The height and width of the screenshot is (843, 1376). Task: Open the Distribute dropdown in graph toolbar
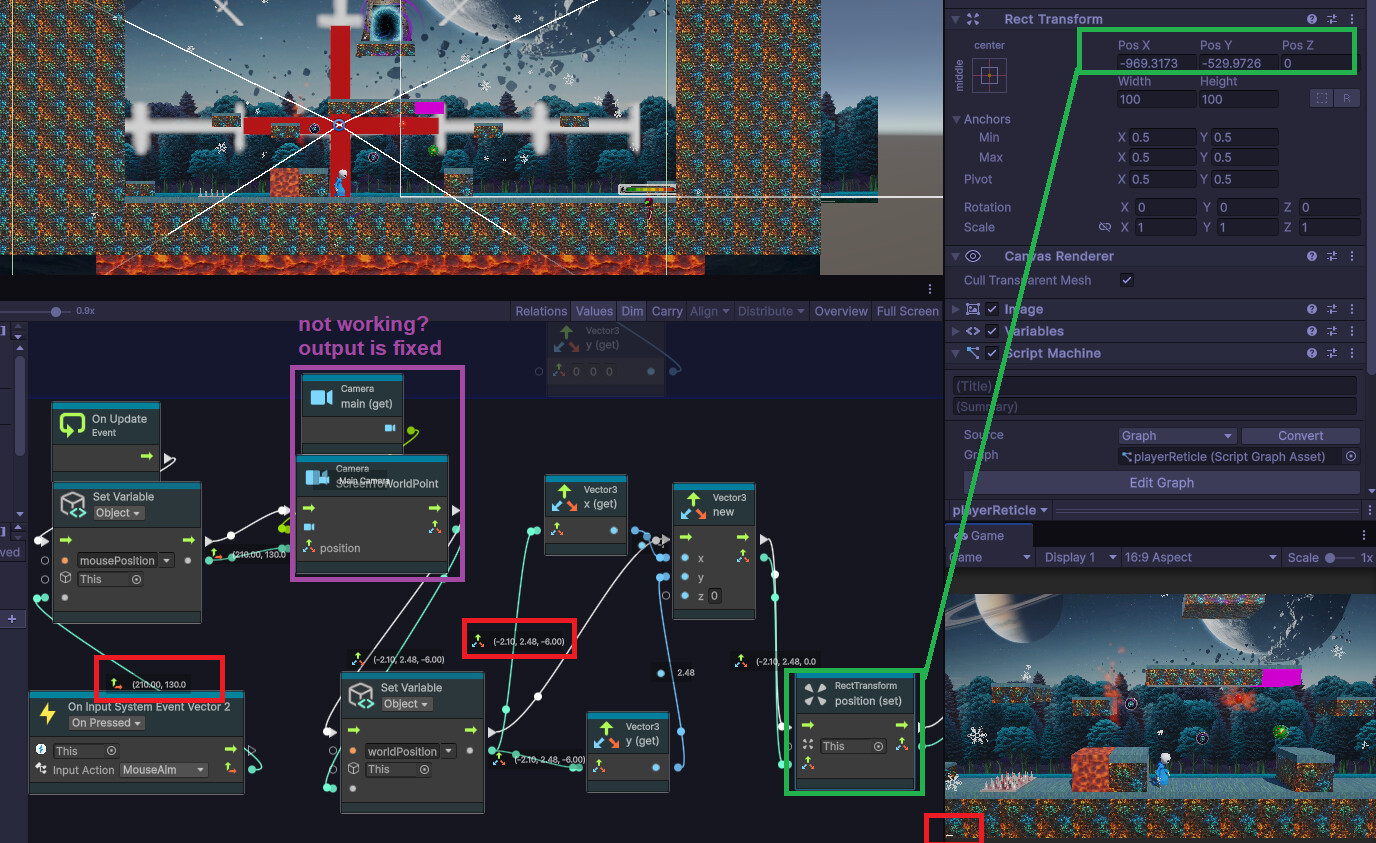pos(771,311)
